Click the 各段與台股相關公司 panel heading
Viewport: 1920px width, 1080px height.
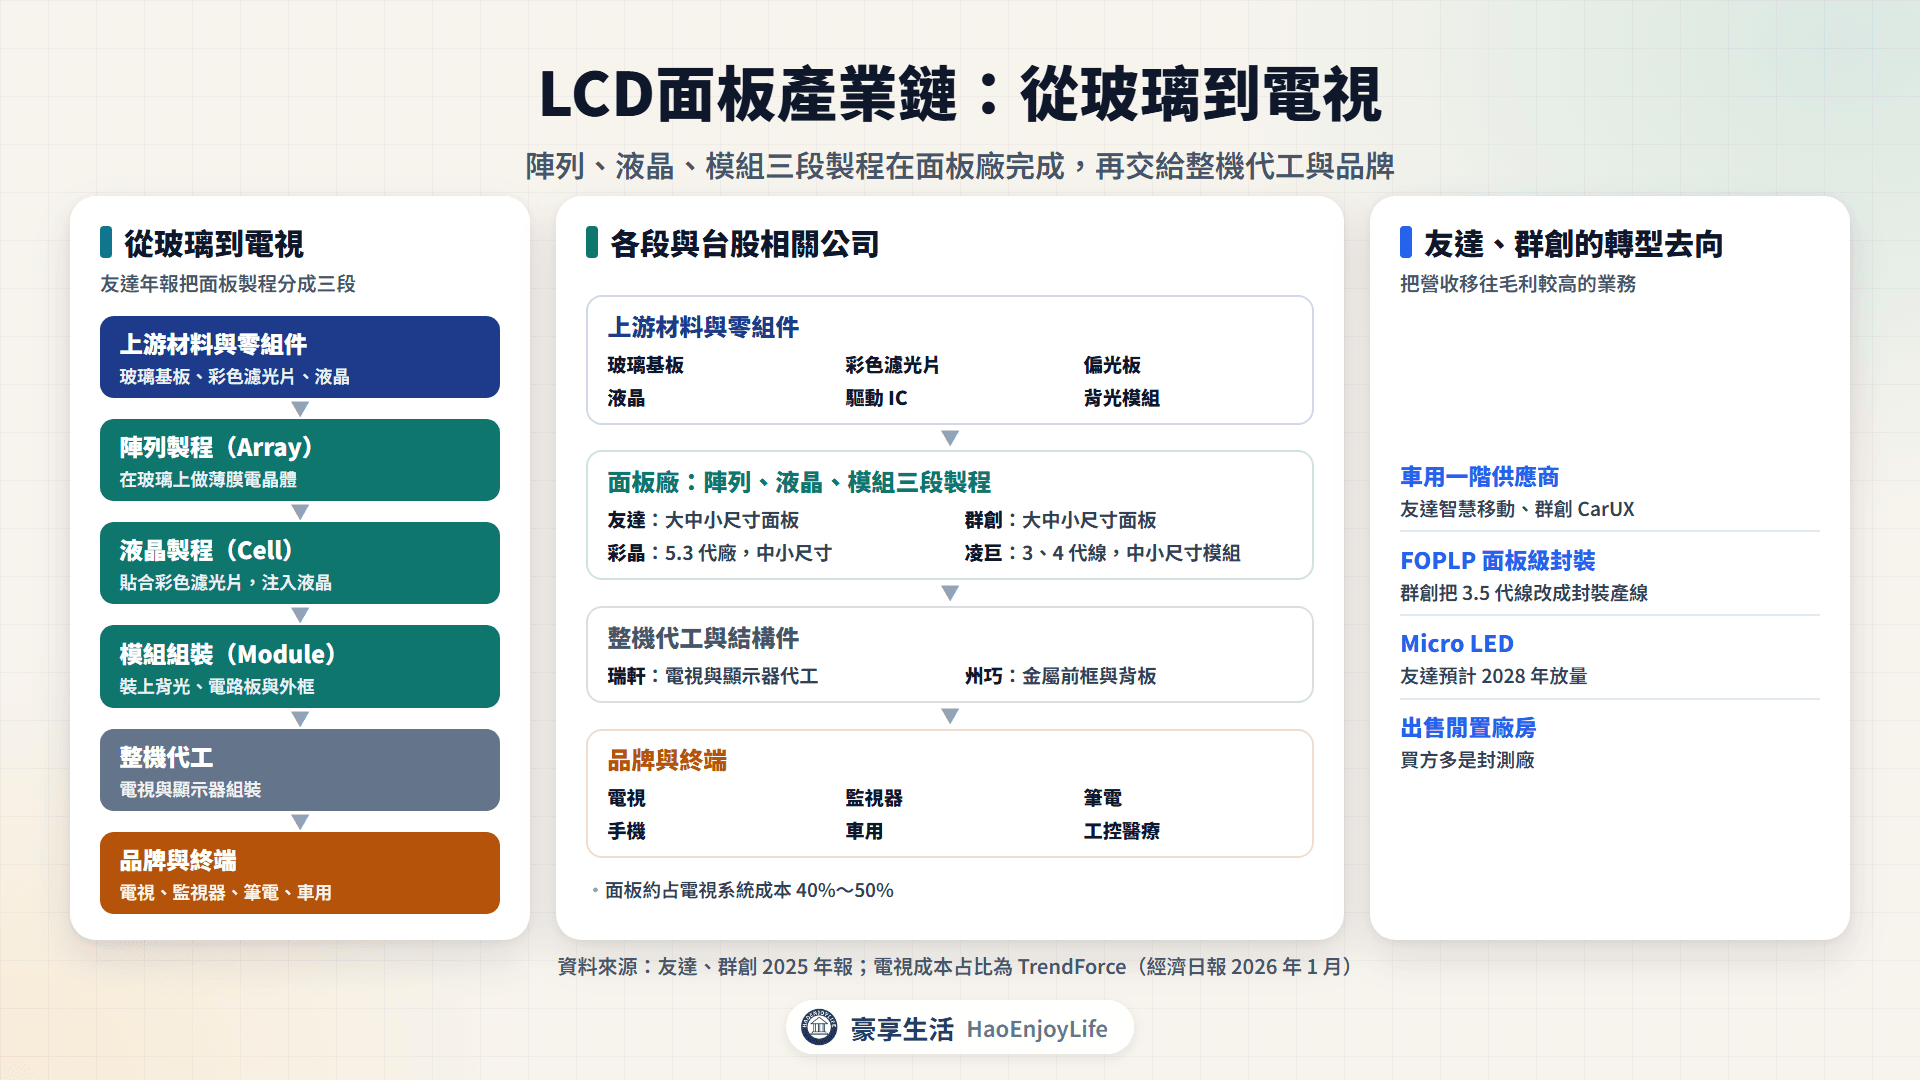click(744, 244)
